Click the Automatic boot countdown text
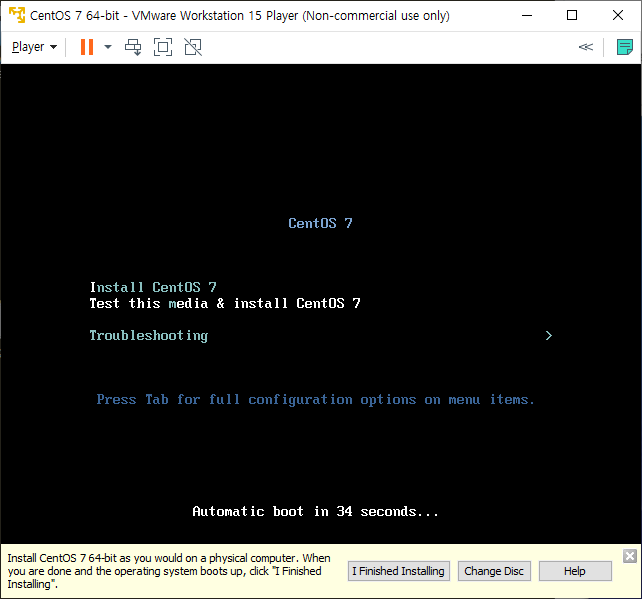Screen dimensions: 642x599 coord(315,511)
